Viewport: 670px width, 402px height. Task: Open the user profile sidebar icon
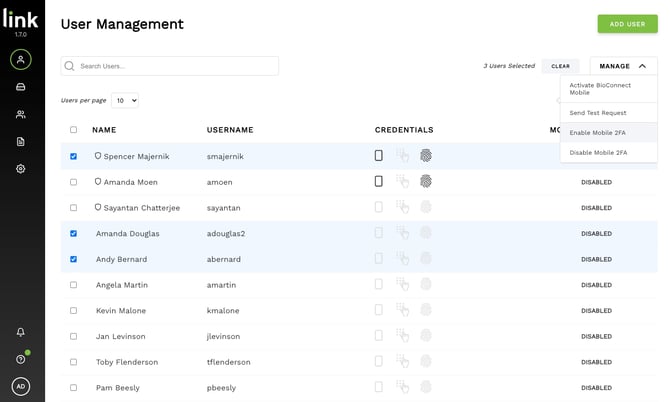coord(21,60)
